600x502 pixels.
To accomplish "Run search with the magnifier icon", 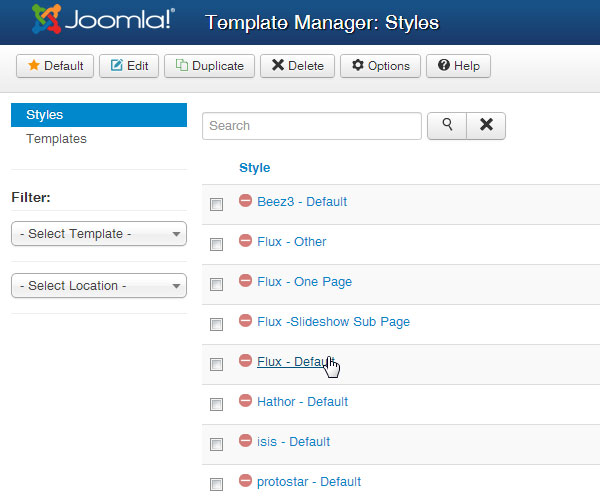I will click(447, 126).
